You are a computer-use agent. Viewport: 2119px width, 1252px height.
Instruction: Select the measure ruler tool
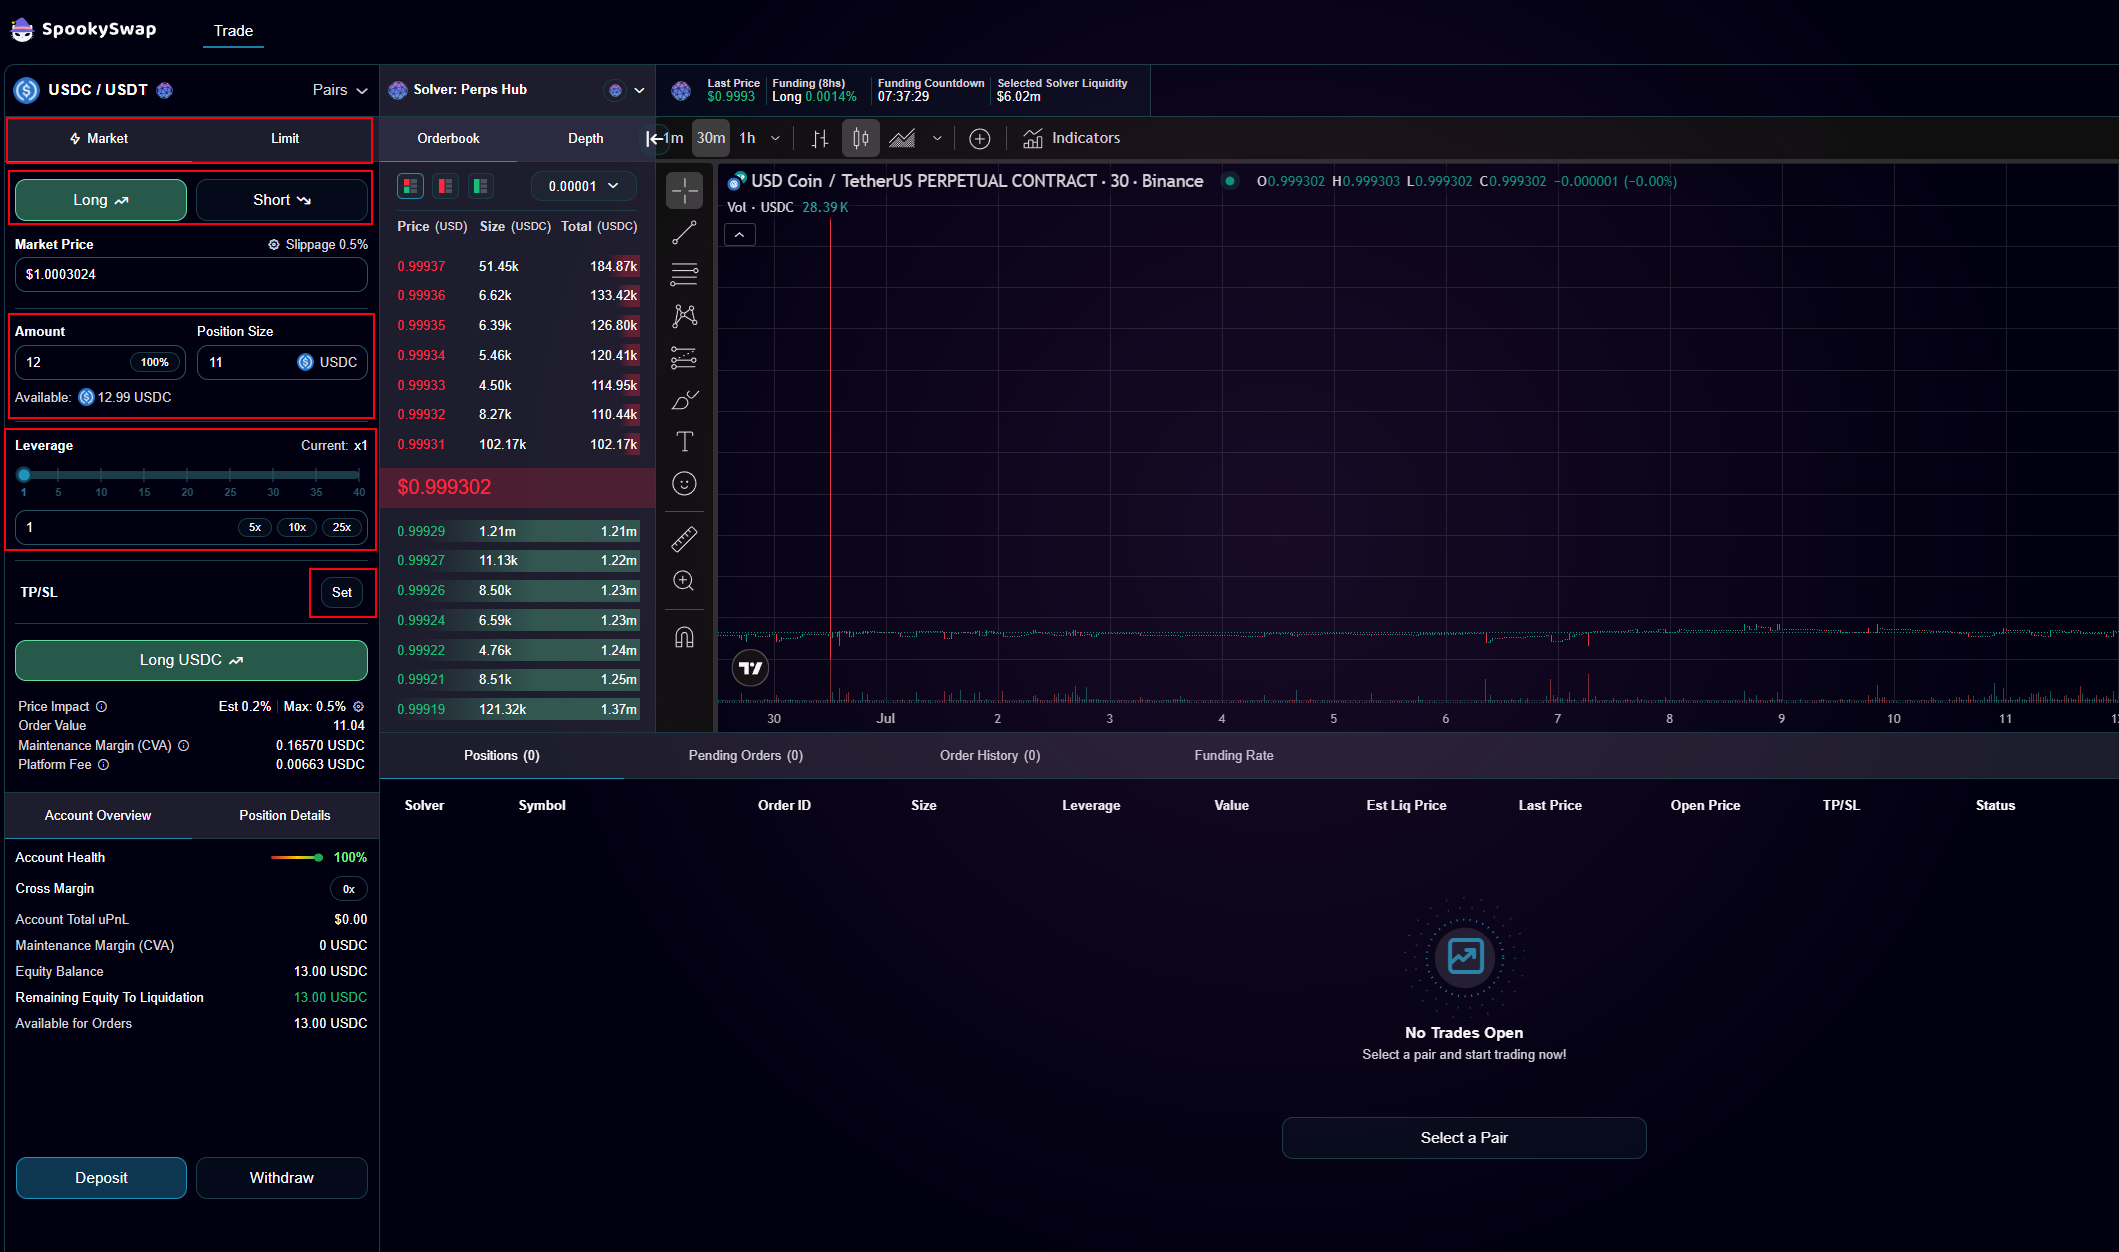(685, 538)
